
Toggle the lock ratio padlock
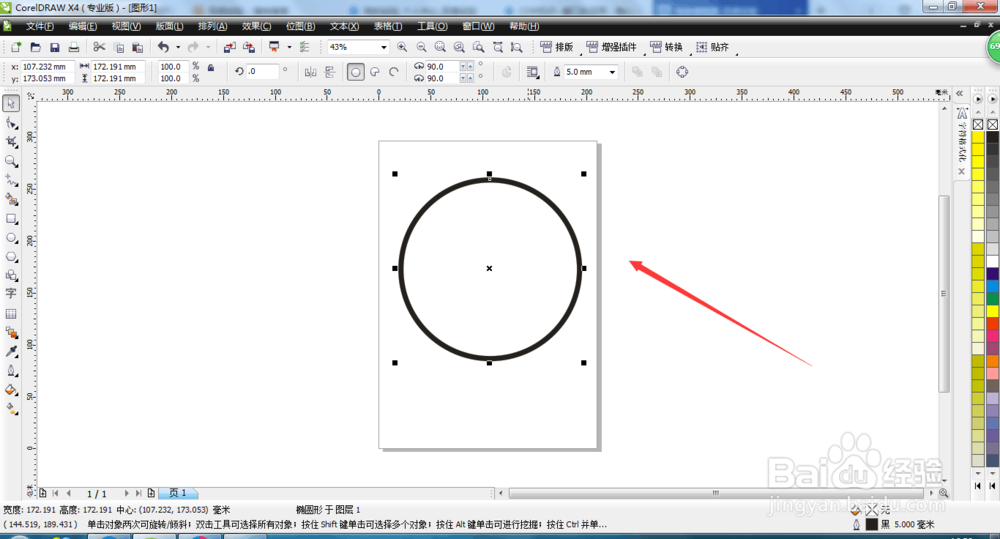tap(210, 68)
